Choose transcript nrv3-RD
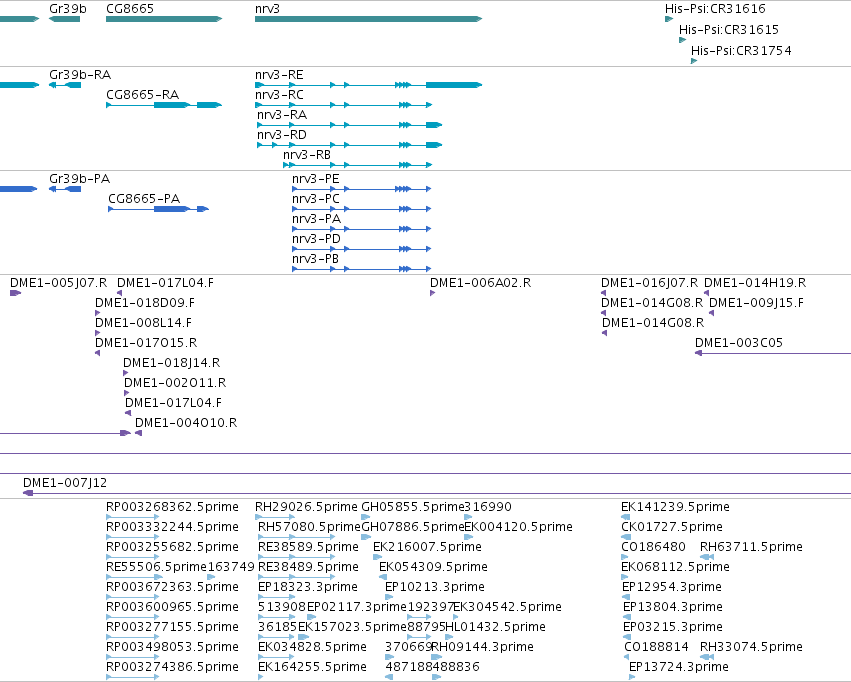 point(282,135)
